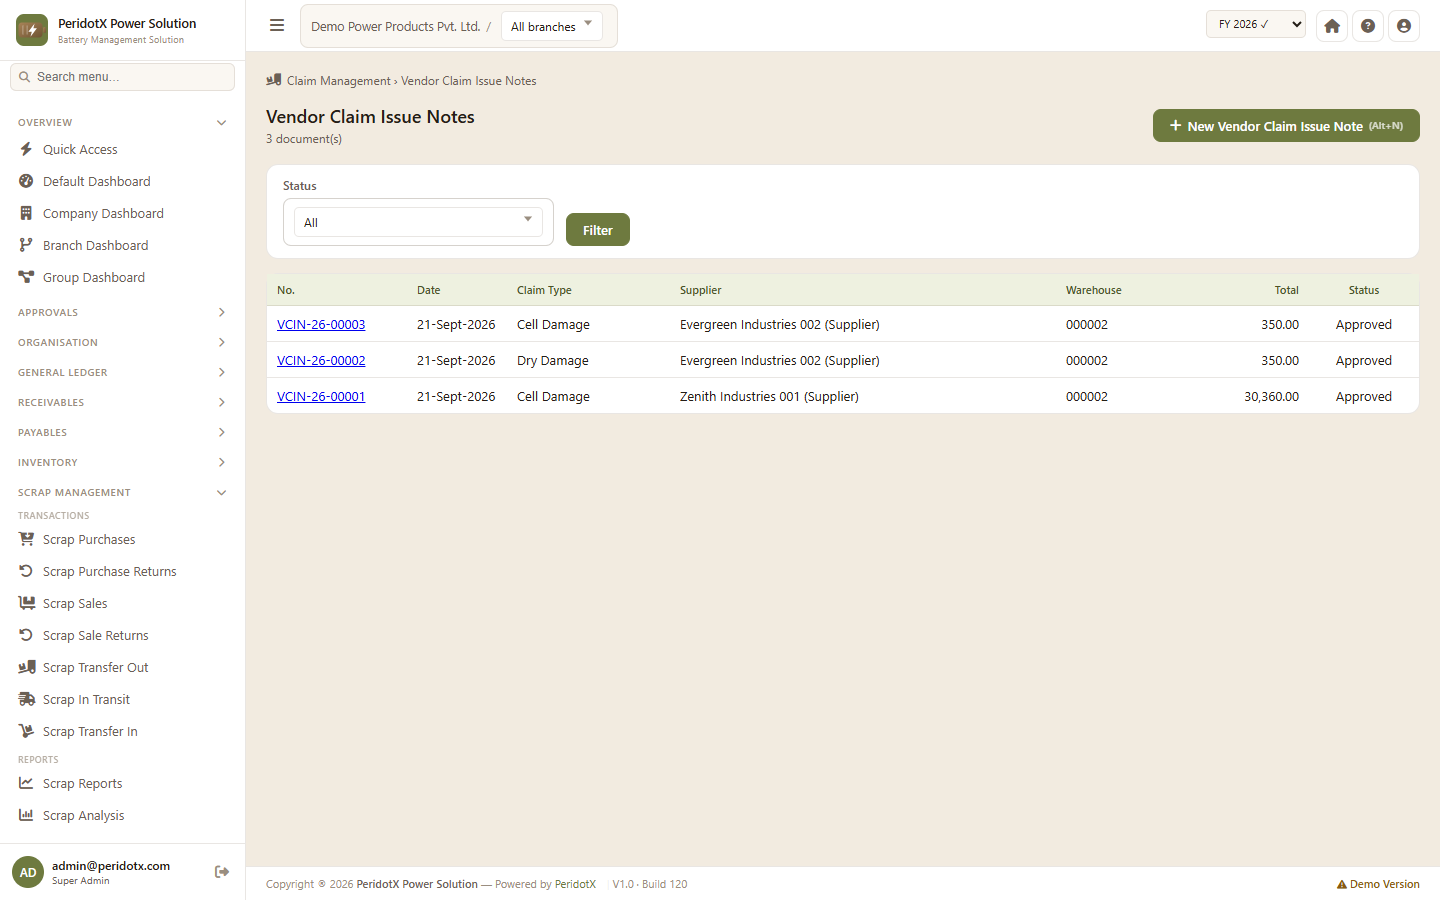
Task: Open the user profile icon
Action: coord(1404,26)
